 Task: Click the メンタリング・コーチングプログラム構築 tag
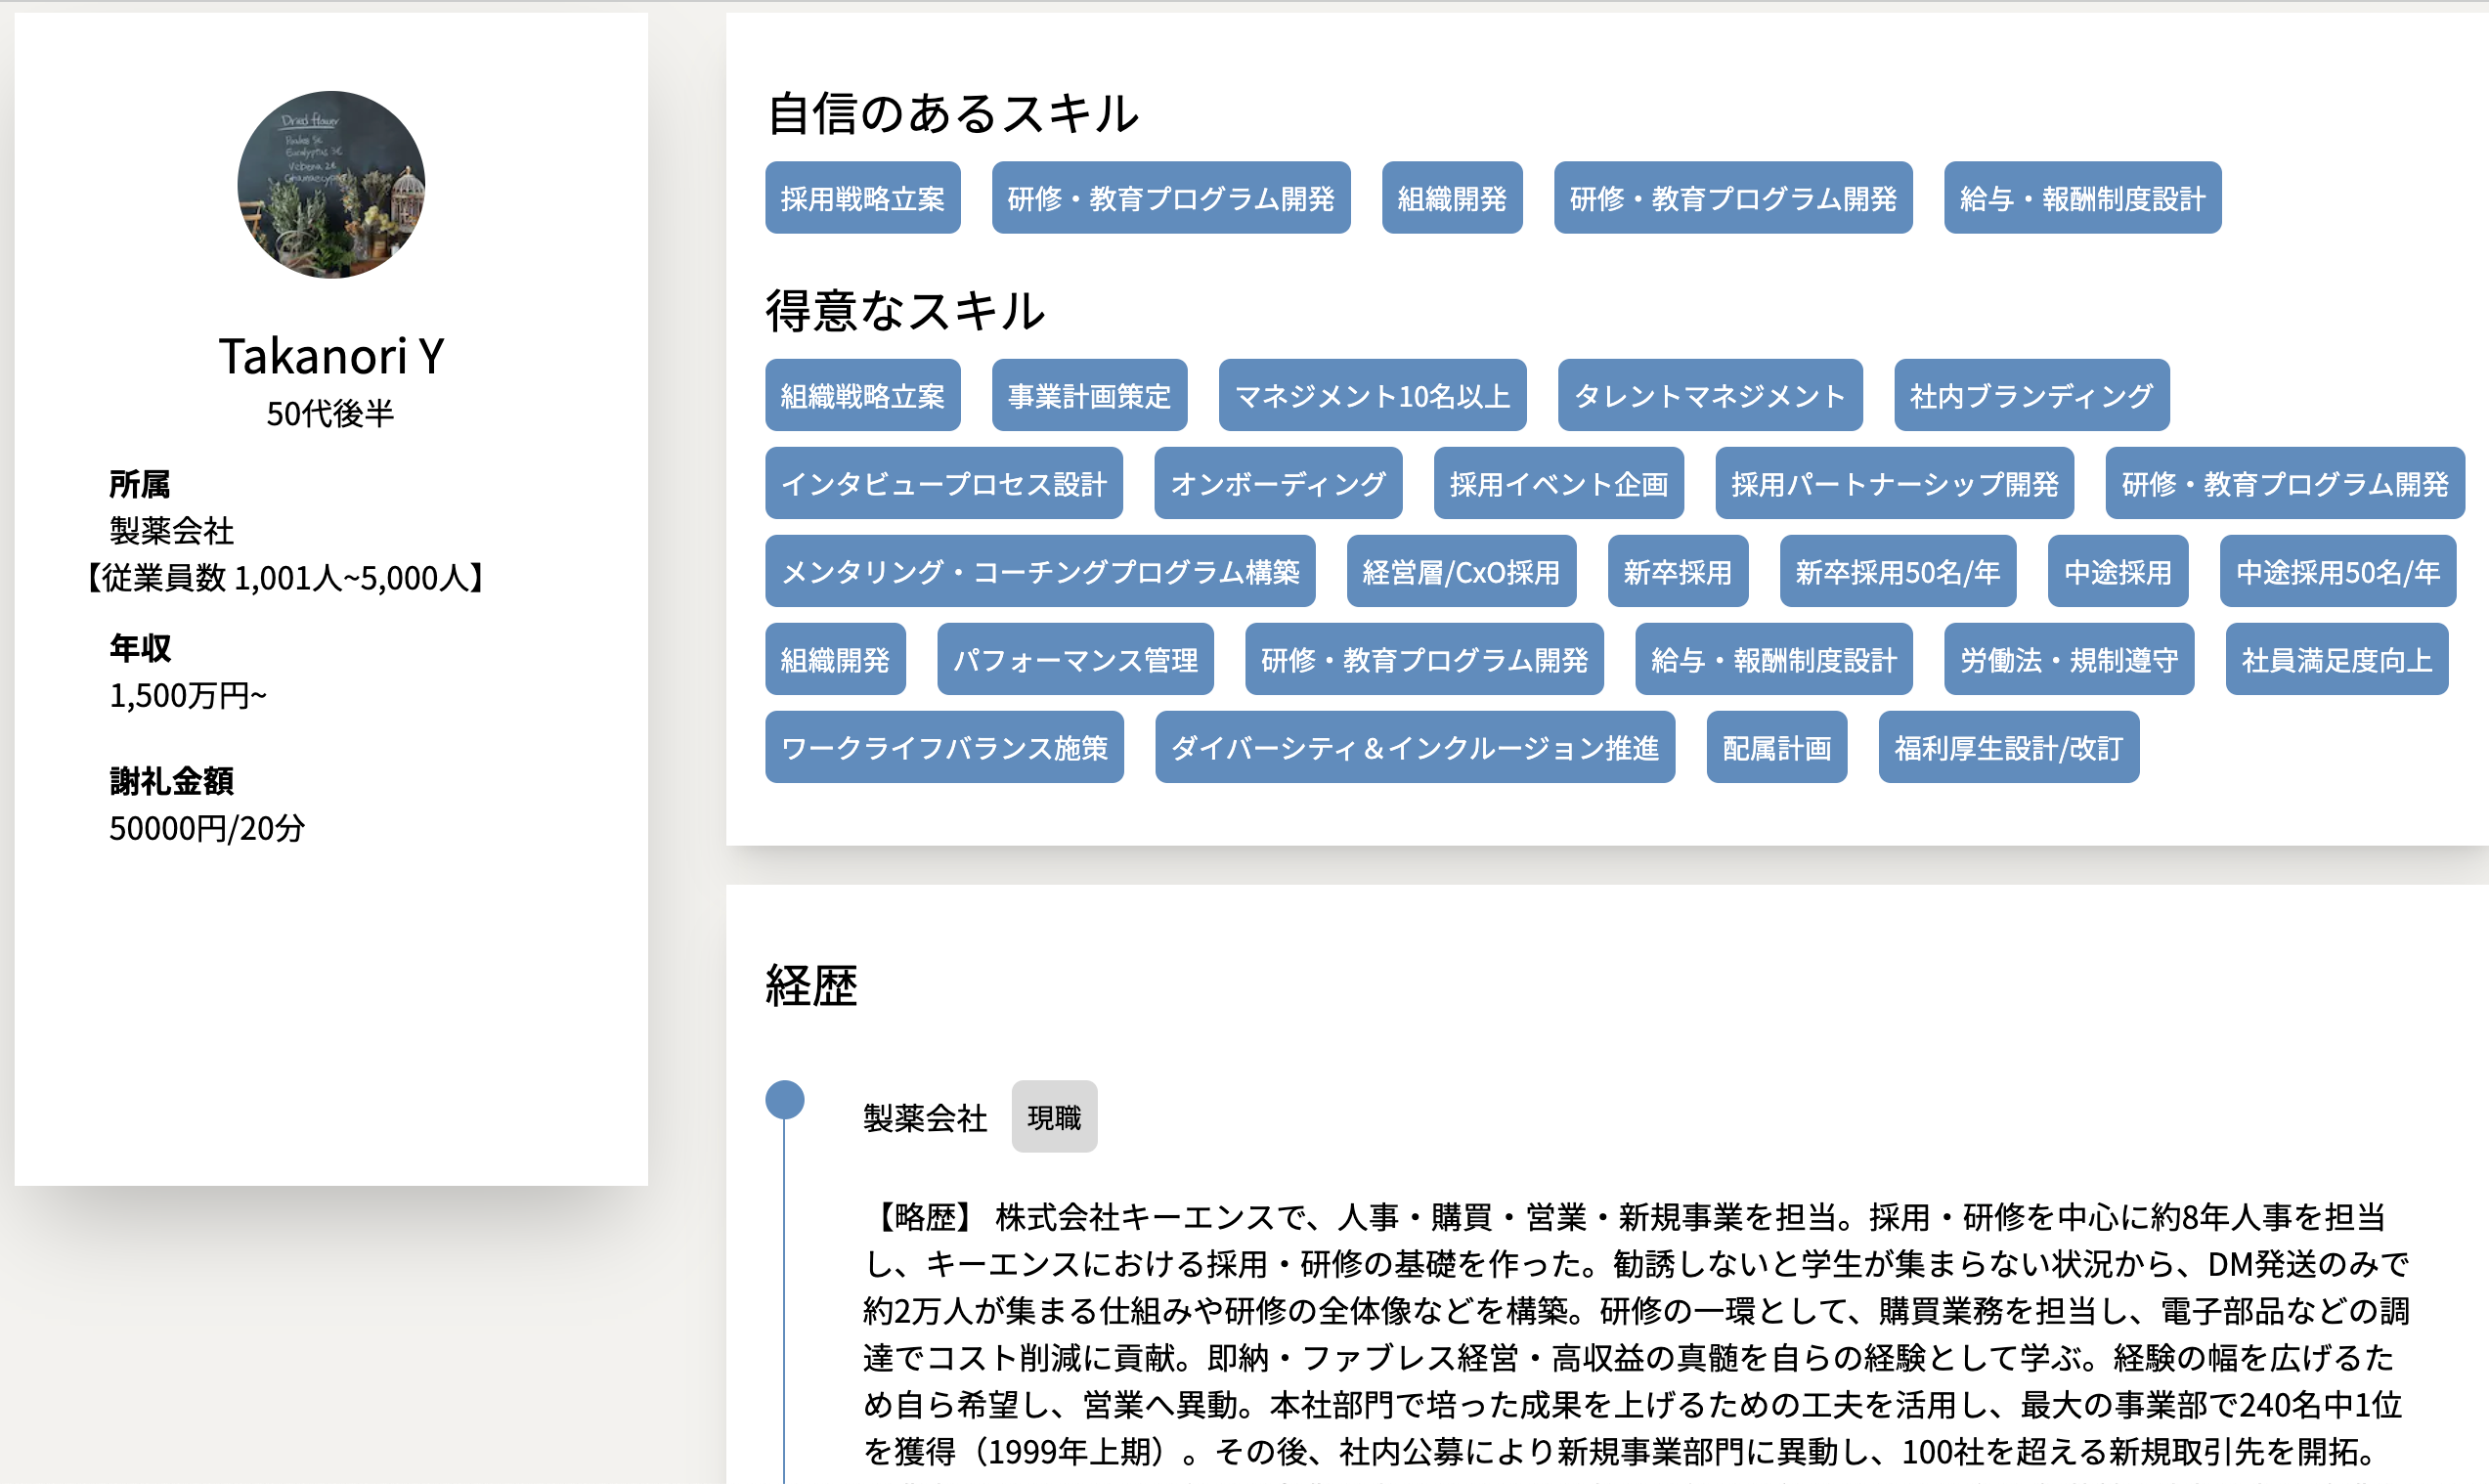click(1039, 572)
